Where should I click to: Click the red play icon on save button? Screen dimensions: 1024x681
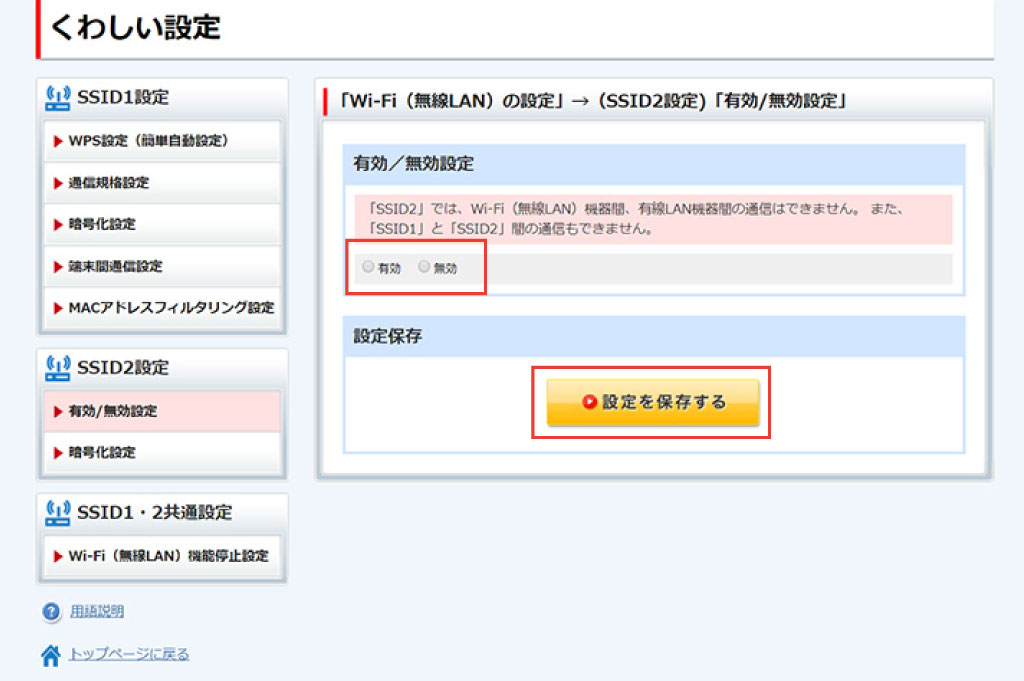[x=589, y=402]
